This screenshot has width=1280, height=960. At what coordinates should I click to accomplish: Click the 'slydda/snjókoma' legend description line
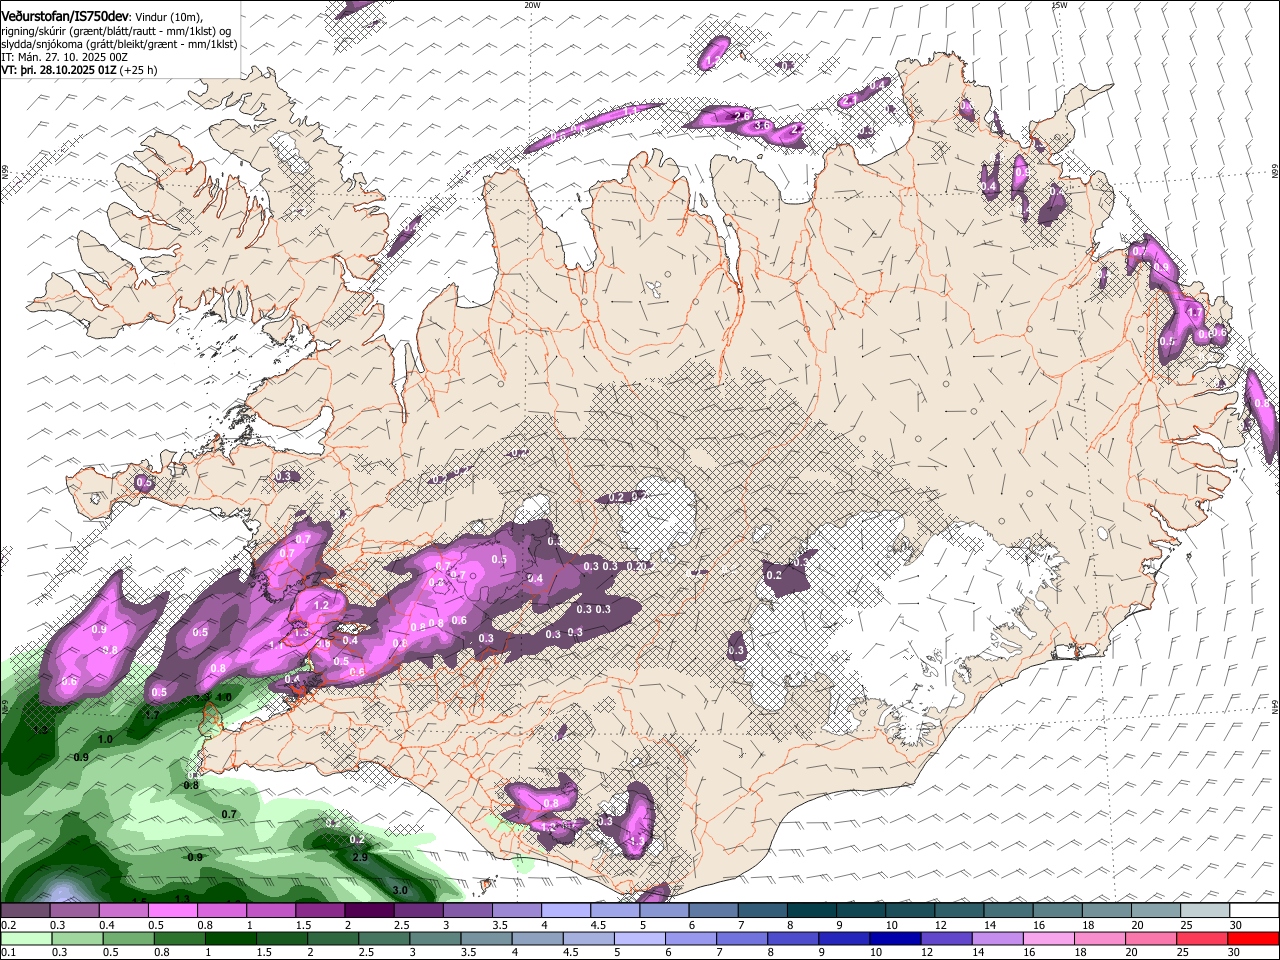click(x=119, y=44)
